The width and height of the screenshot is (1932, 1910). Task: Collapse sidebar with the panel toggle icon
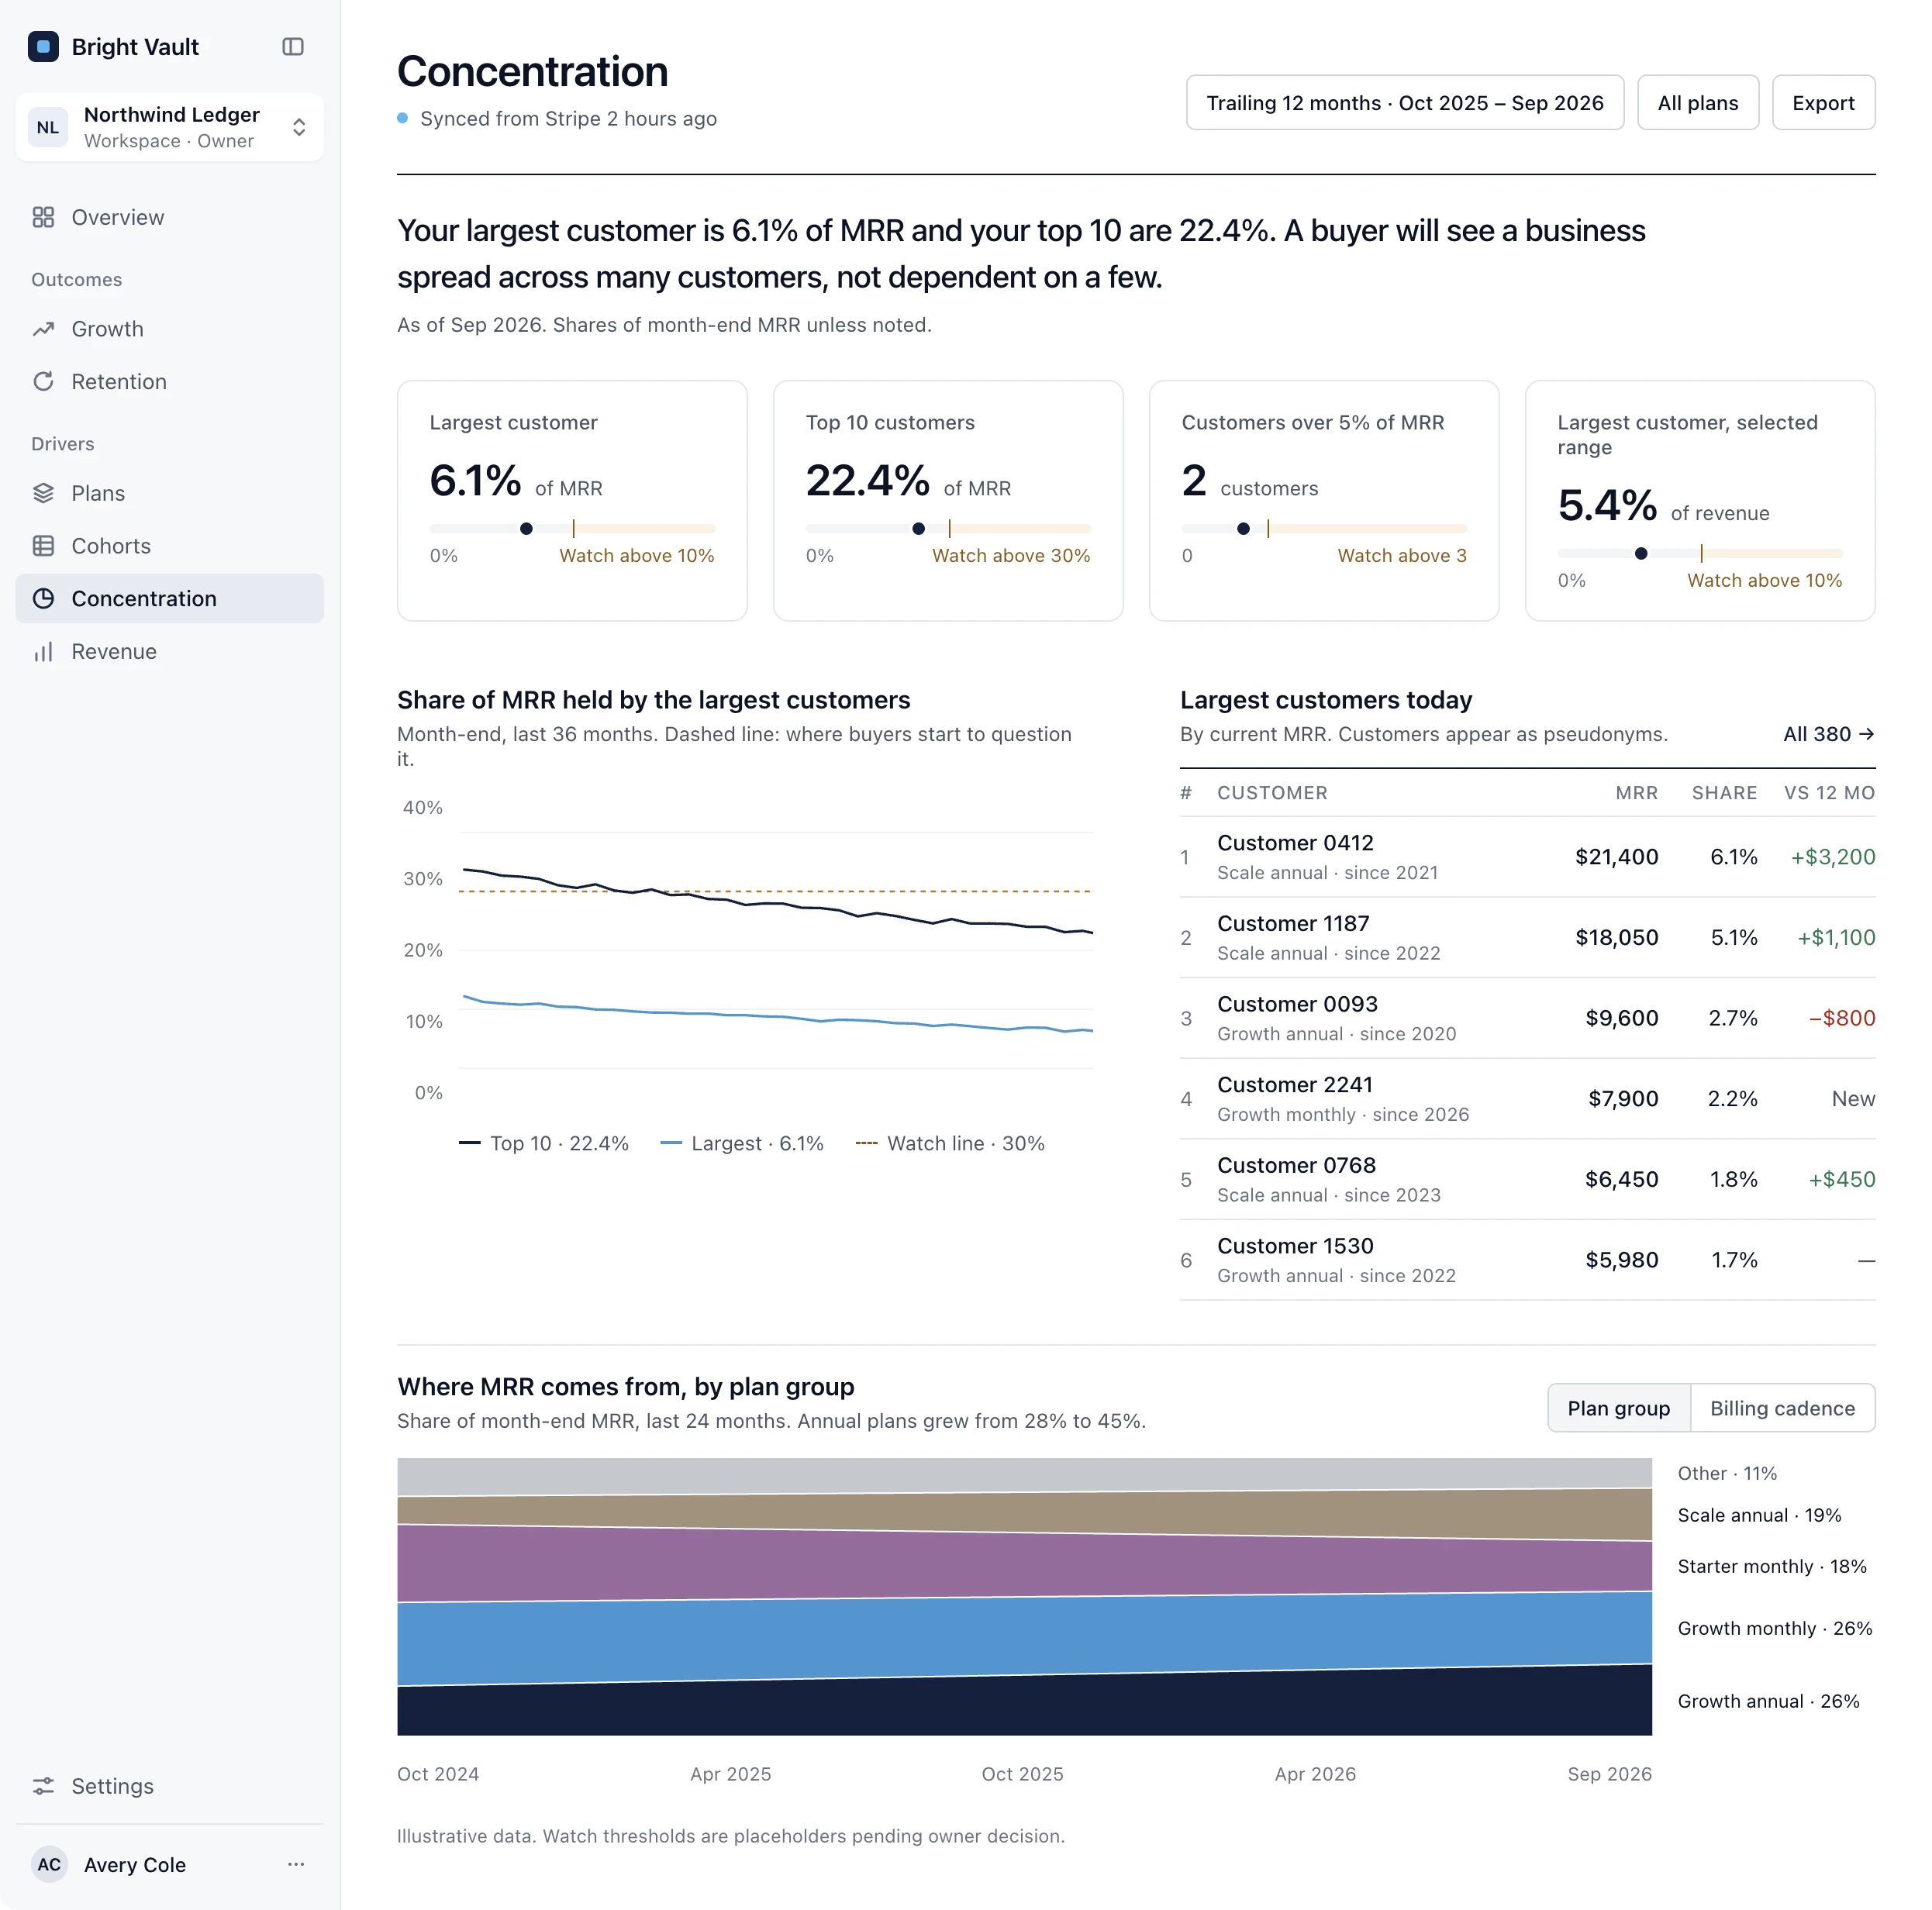coord(293,47)
